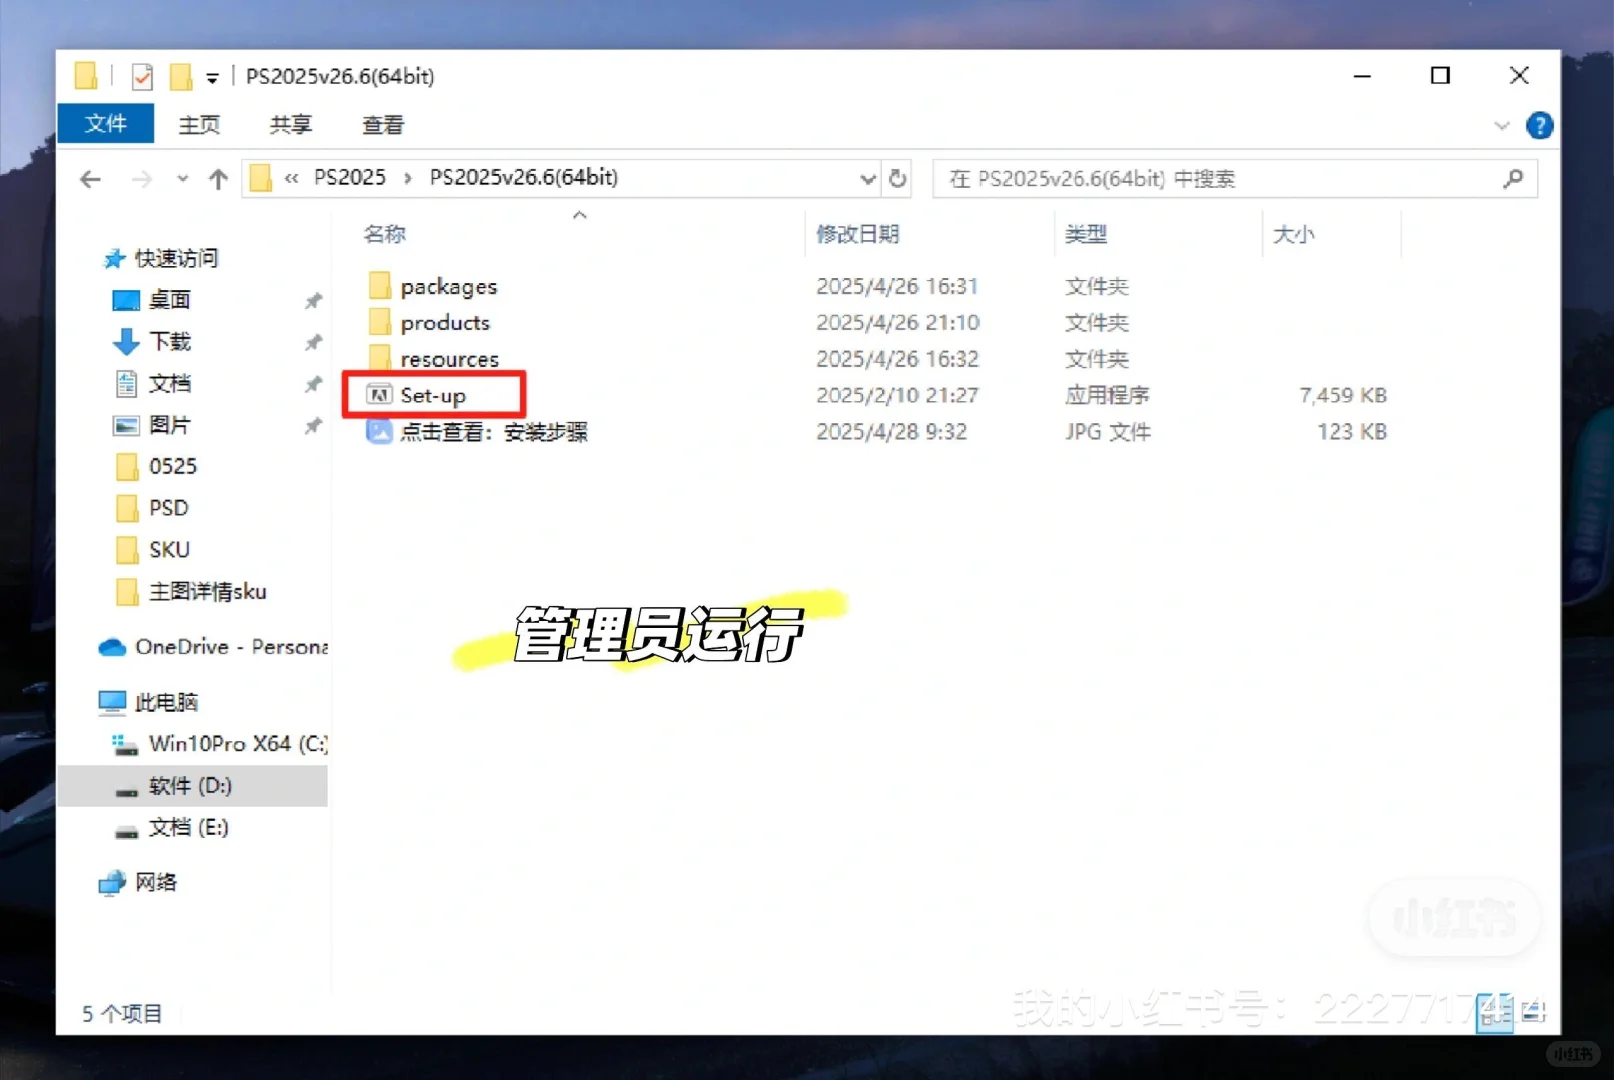Click the OneDrive cloud icon in sidebar
This screenshot has height=1080, width=1614.
pos(113,646)
